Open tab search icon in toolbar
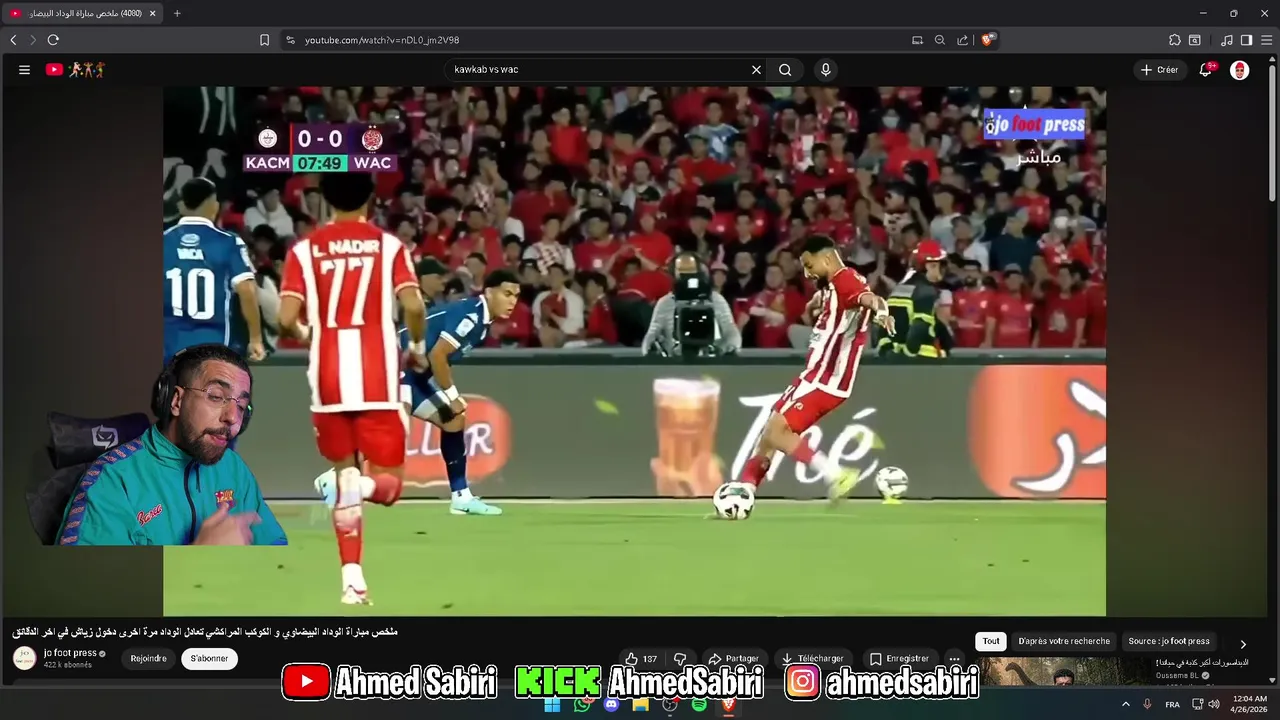Image resolution: width=1280 pixels, height=720 pixels. pyautogui.click(x=1195, y=40)
